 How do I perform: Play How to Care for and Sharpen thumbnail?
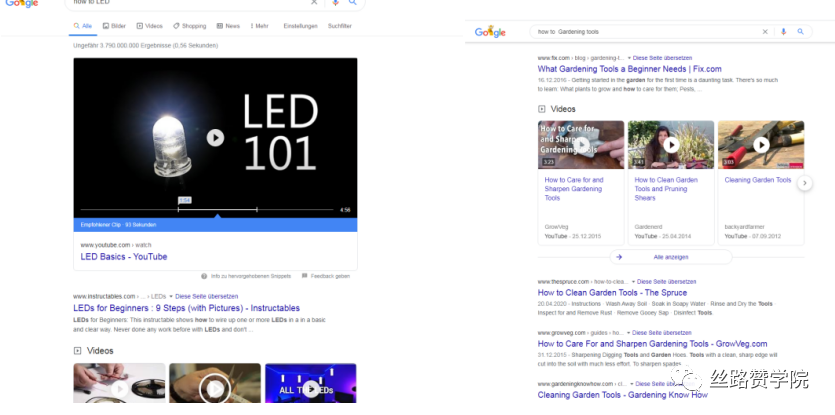pyautogui.click(x=581, y=144)
